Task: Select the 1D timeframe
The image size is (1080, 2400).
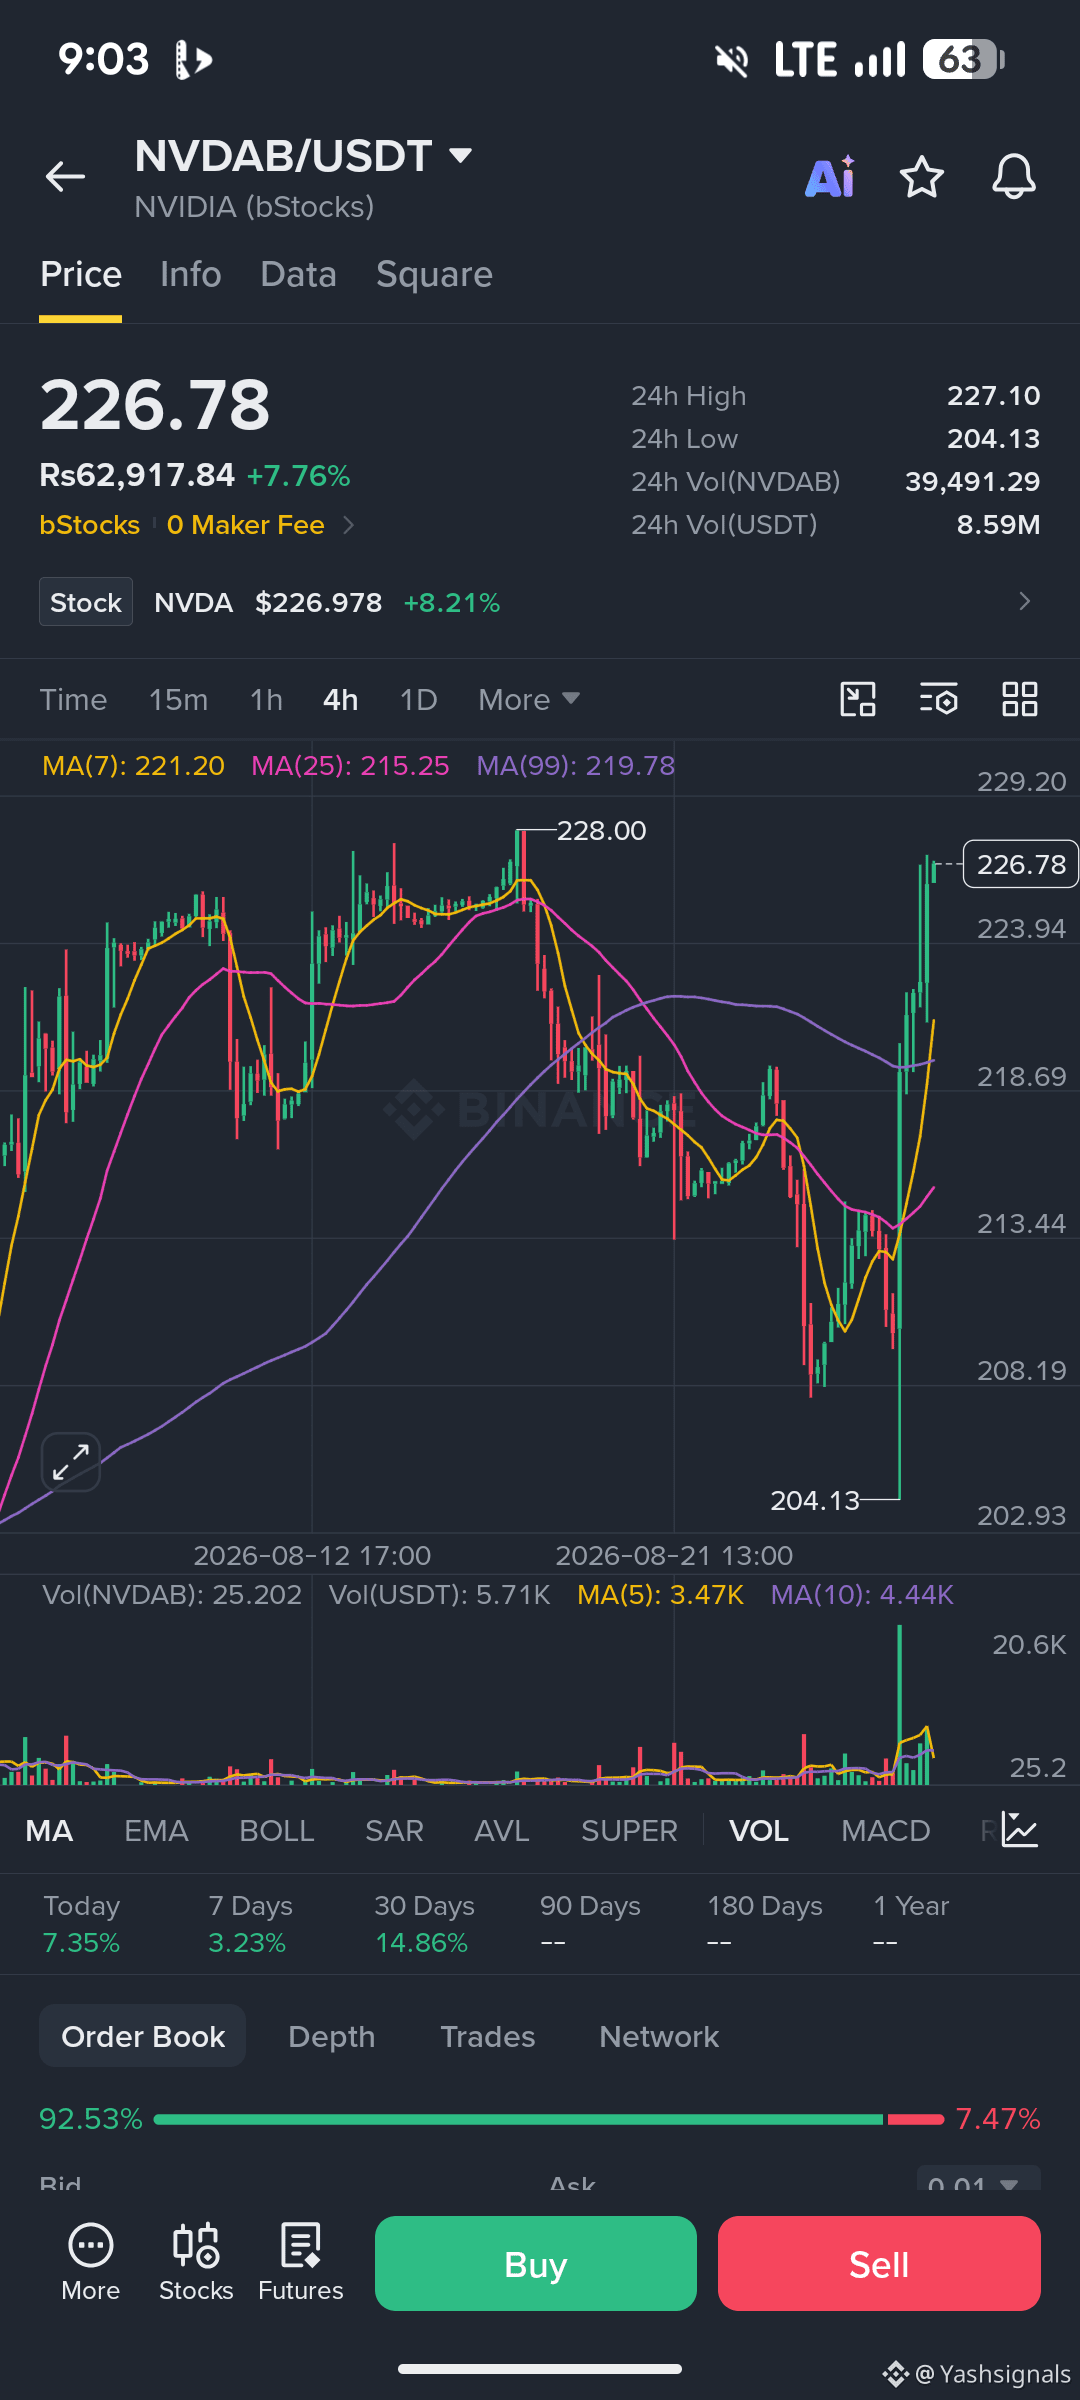Action: (x=419, y=699)
